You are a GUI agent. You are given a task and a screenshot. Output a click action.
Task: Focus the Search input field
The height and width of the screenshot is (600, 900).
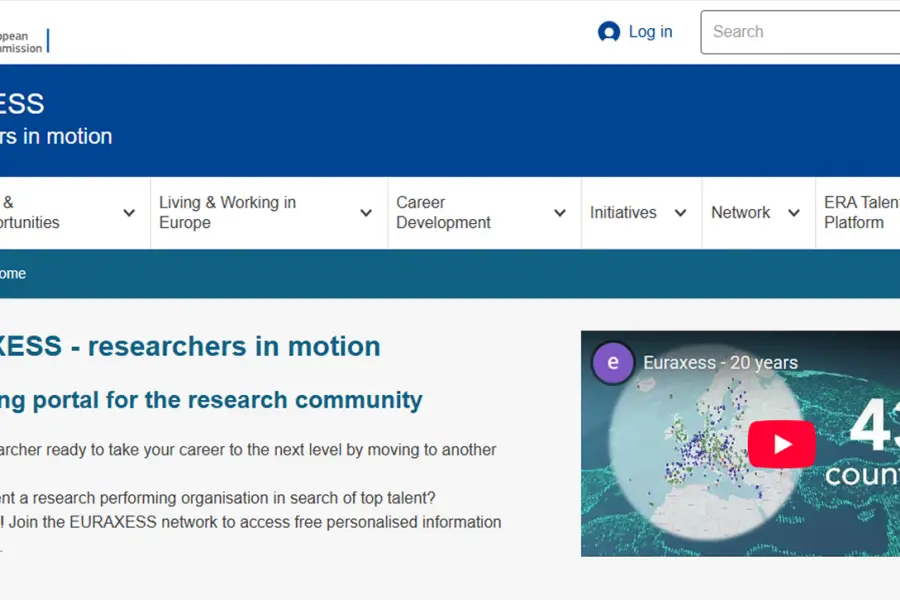click(x=800, y=32)
